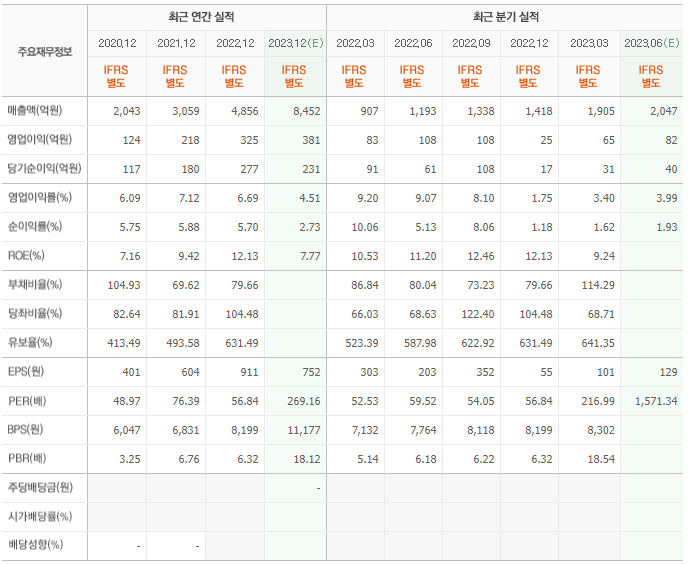This screenshot has height=564, width=688.
Task: Click the 11,177 estimated BPS value
Action: pos(304,430)
